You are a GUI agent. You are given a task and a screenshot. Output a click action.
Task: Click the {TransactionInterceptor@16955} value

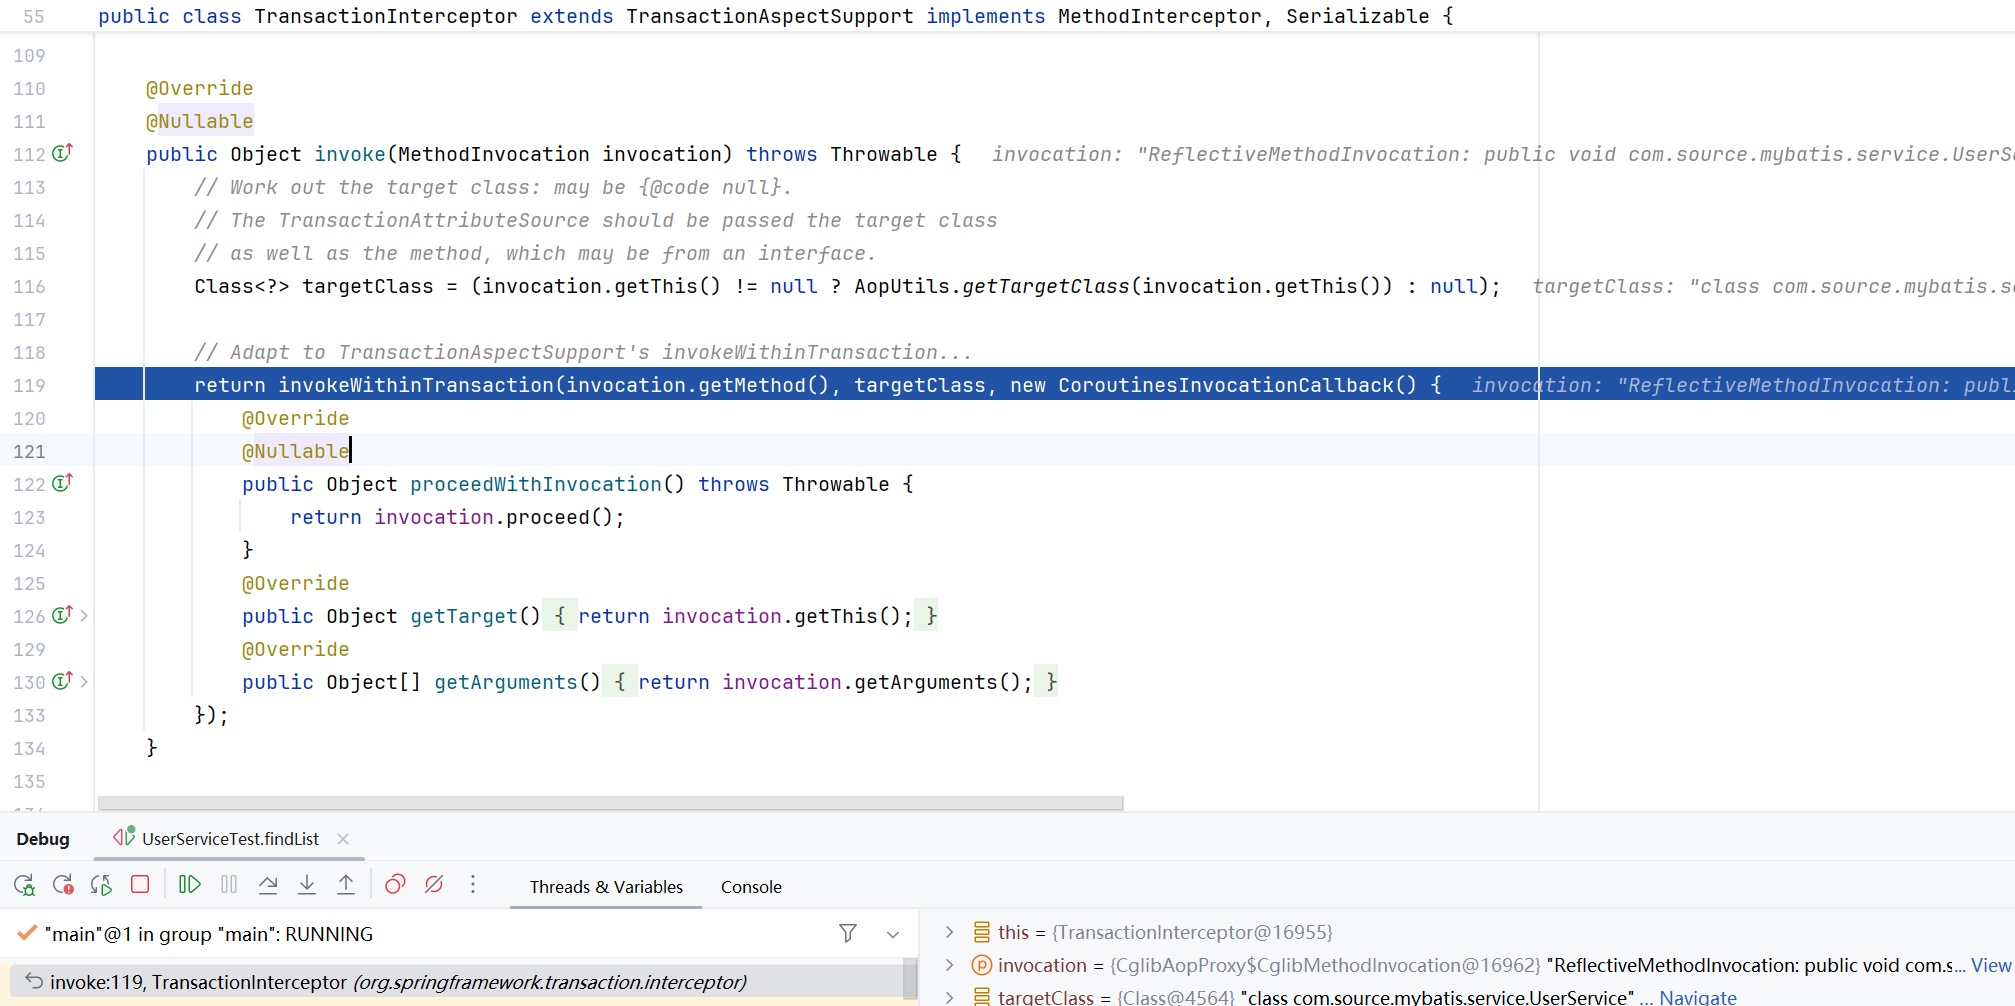pos(1192,932)
